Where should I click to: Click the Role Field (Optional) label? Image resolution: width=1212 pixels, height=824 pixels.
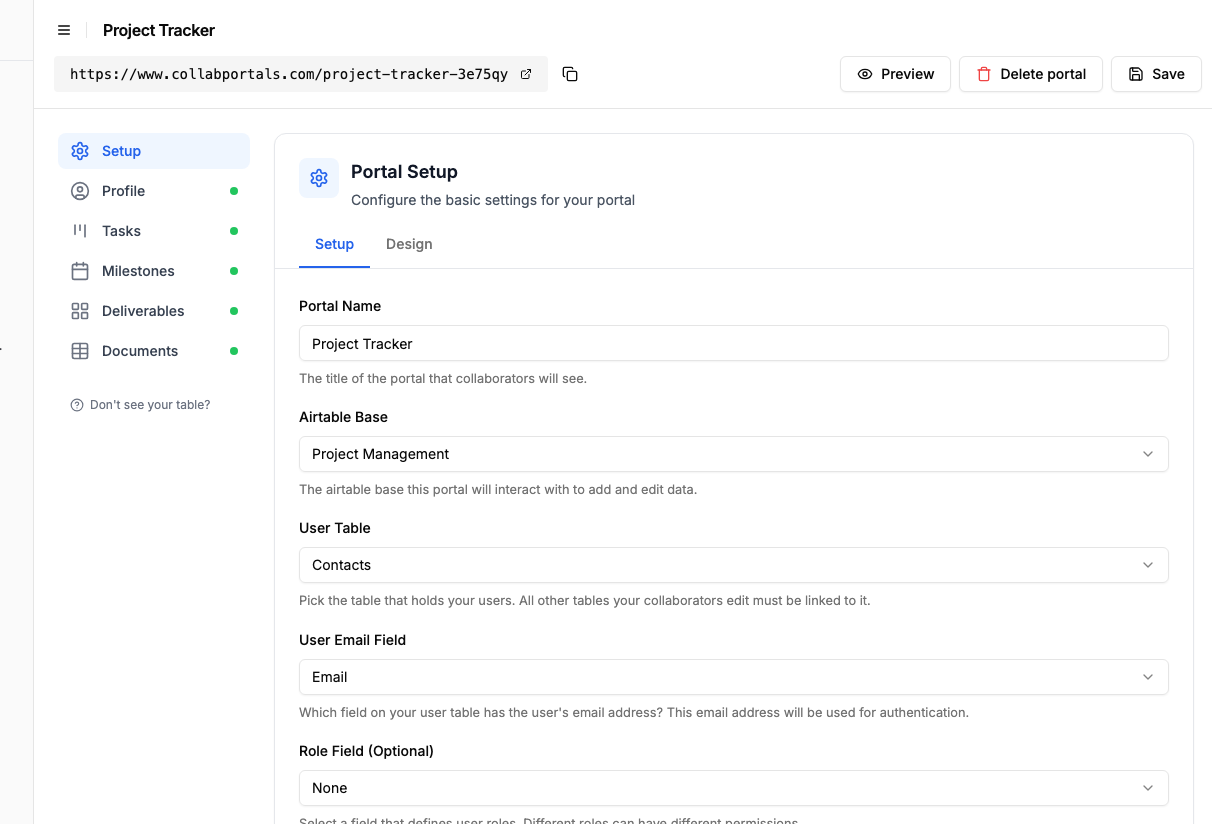pyautogui.click(x=366, y=751)
